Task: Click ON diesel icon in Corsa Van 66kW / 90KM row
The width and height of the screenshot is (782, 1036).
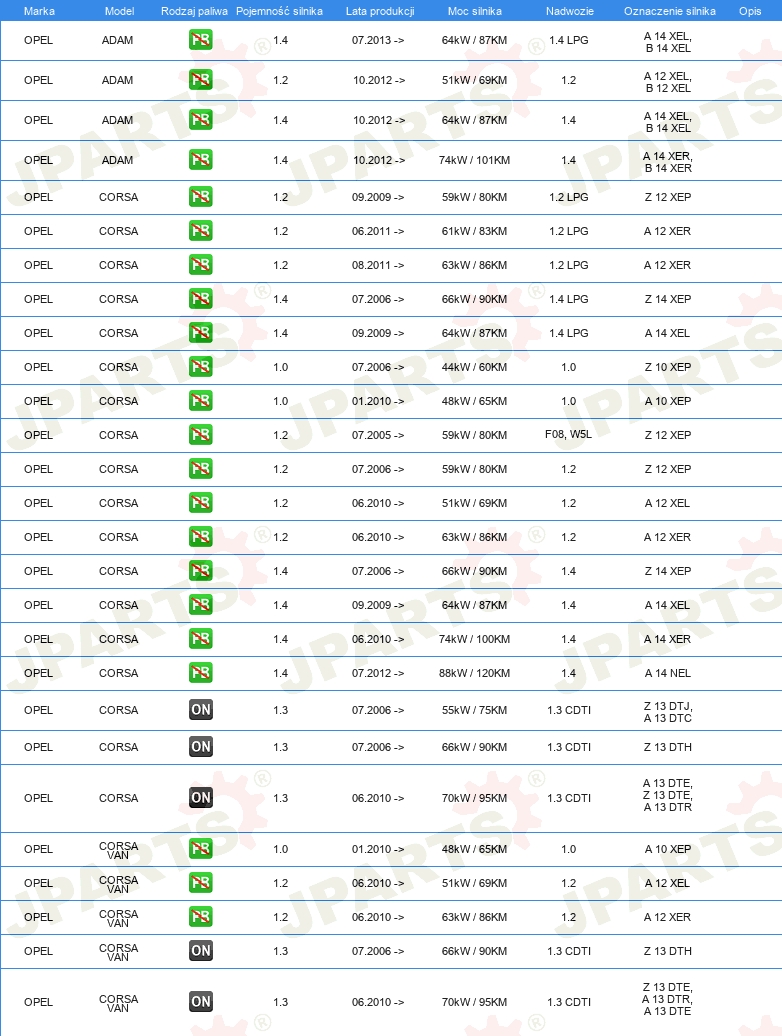Action: coord(201,951)
